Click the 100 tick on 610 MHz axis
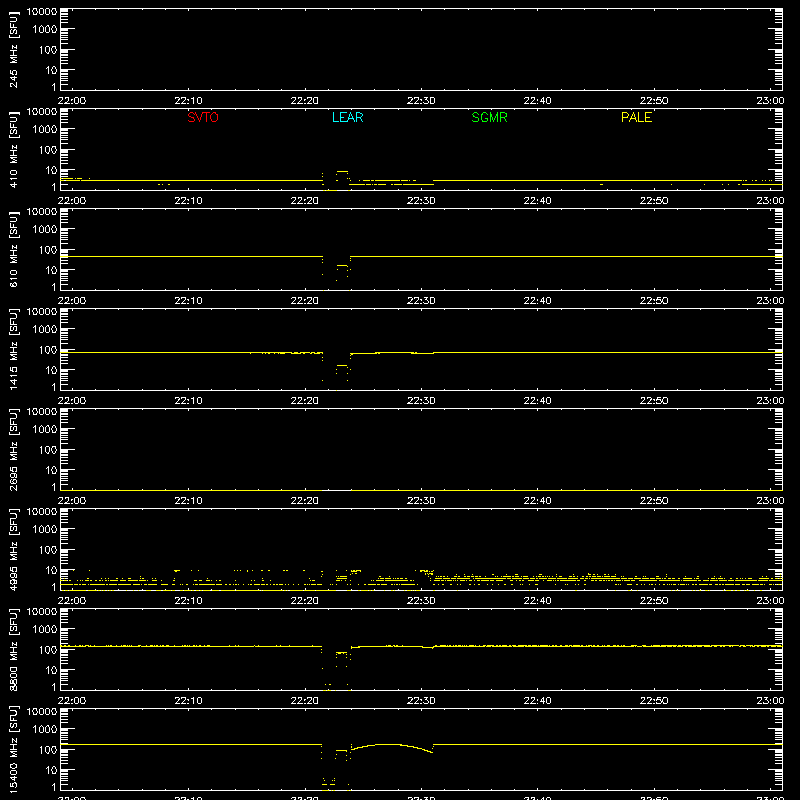The image size is (800, 800). [x=48, y=250]
